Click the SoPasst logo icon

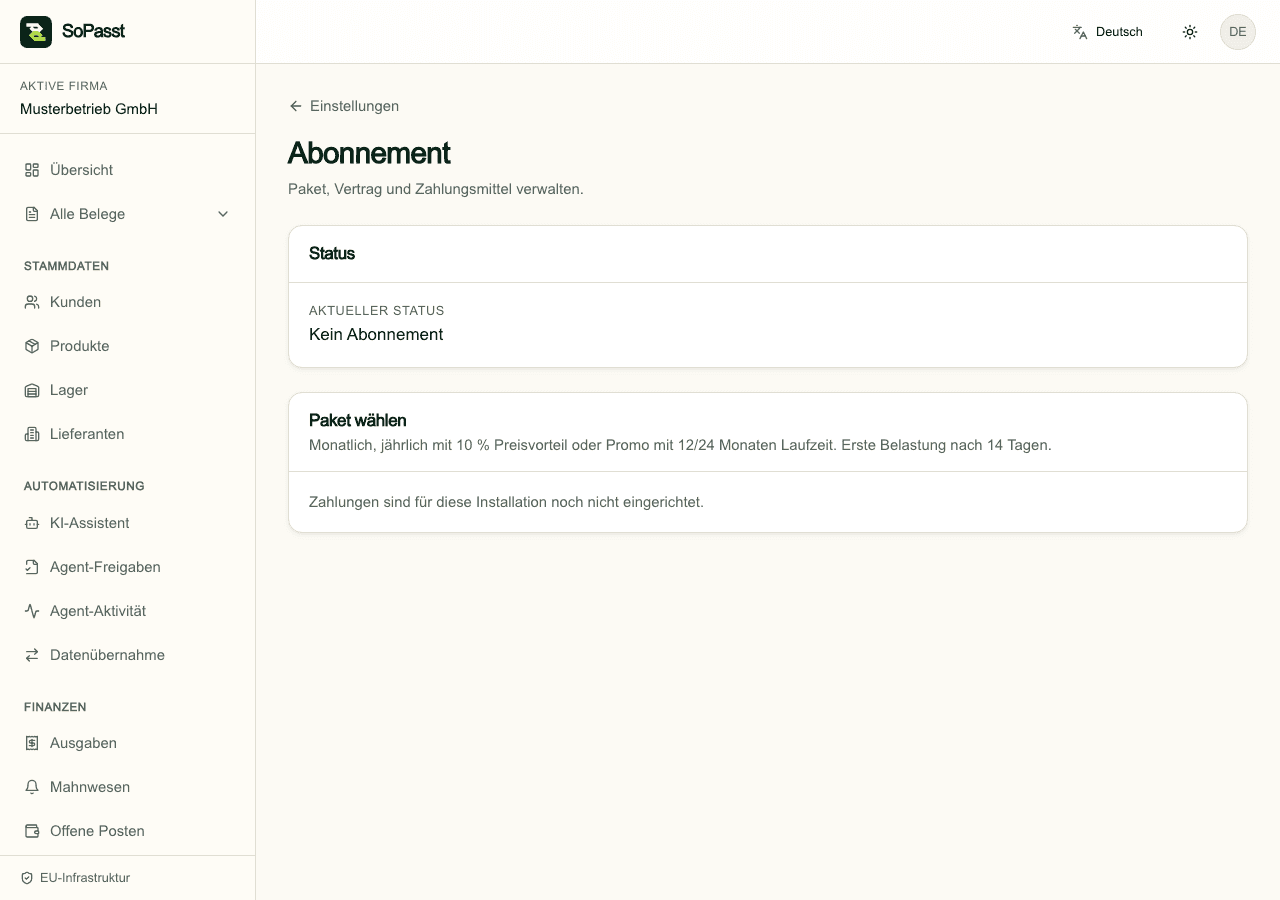pos(36,32)
